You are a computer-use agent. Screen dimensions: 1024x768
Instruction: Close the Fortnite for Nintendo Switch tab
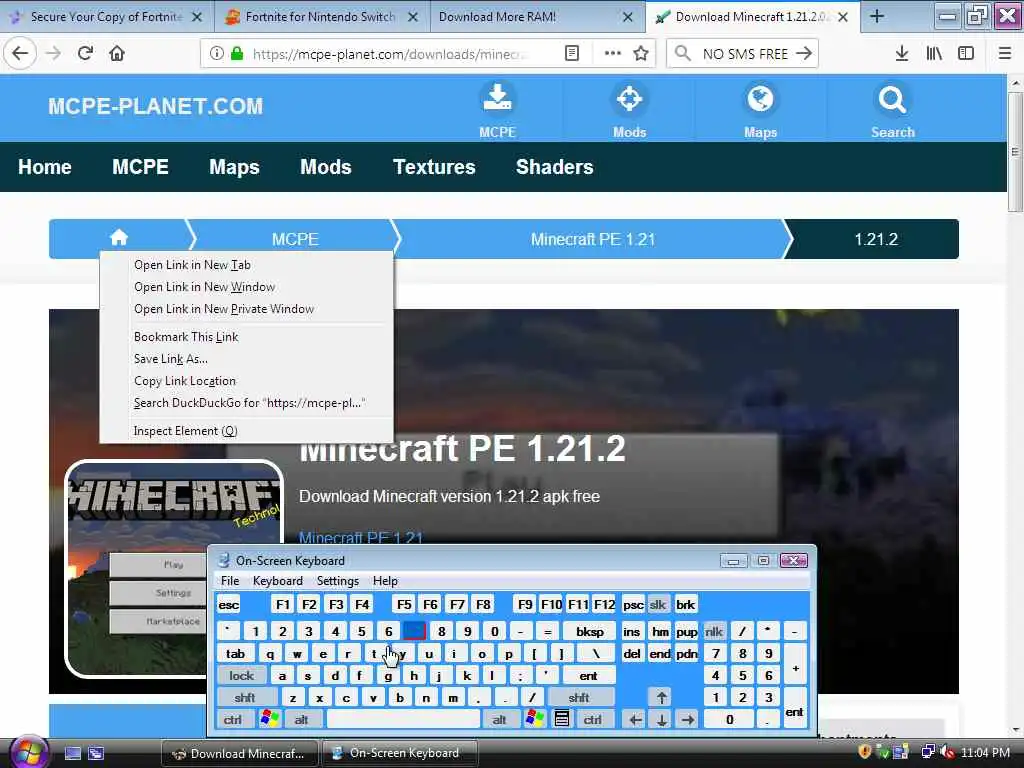(413, 17)
